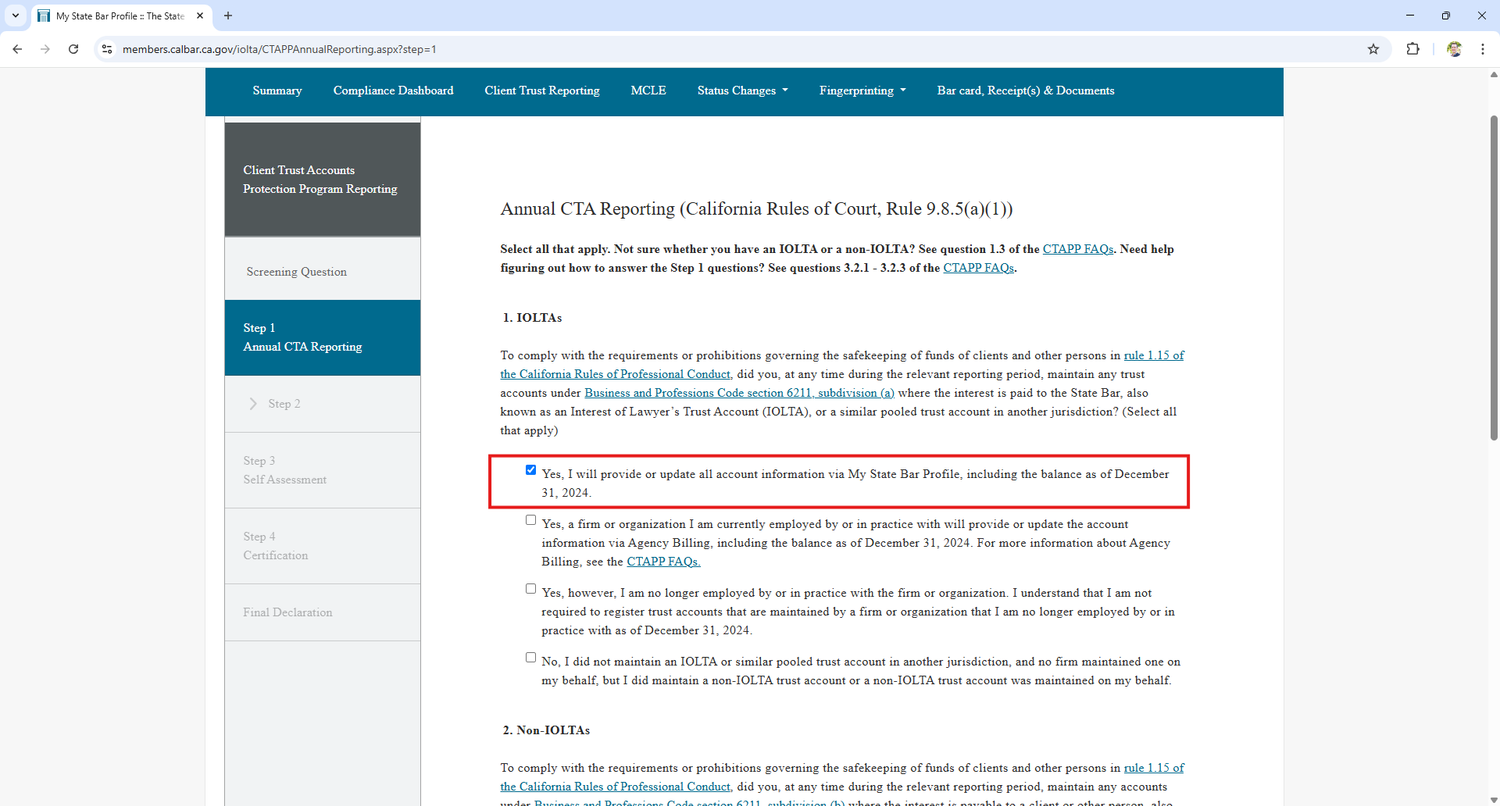Image resolution: width=1500 pixels, height=806 pixels.
Task: Check 'no longer employed by' option checkbox
Action: [531, 589]
